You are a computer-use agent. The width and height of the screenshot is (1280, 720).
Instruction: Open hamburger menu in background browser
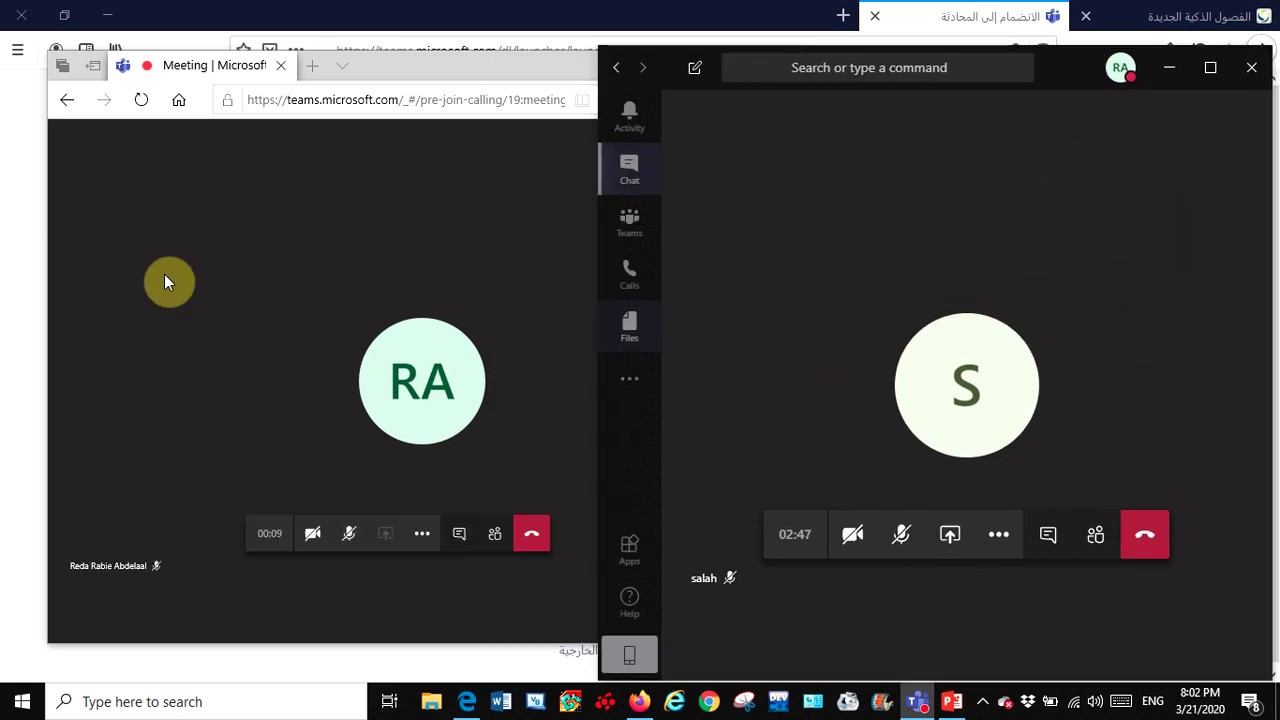coord(17,49)
